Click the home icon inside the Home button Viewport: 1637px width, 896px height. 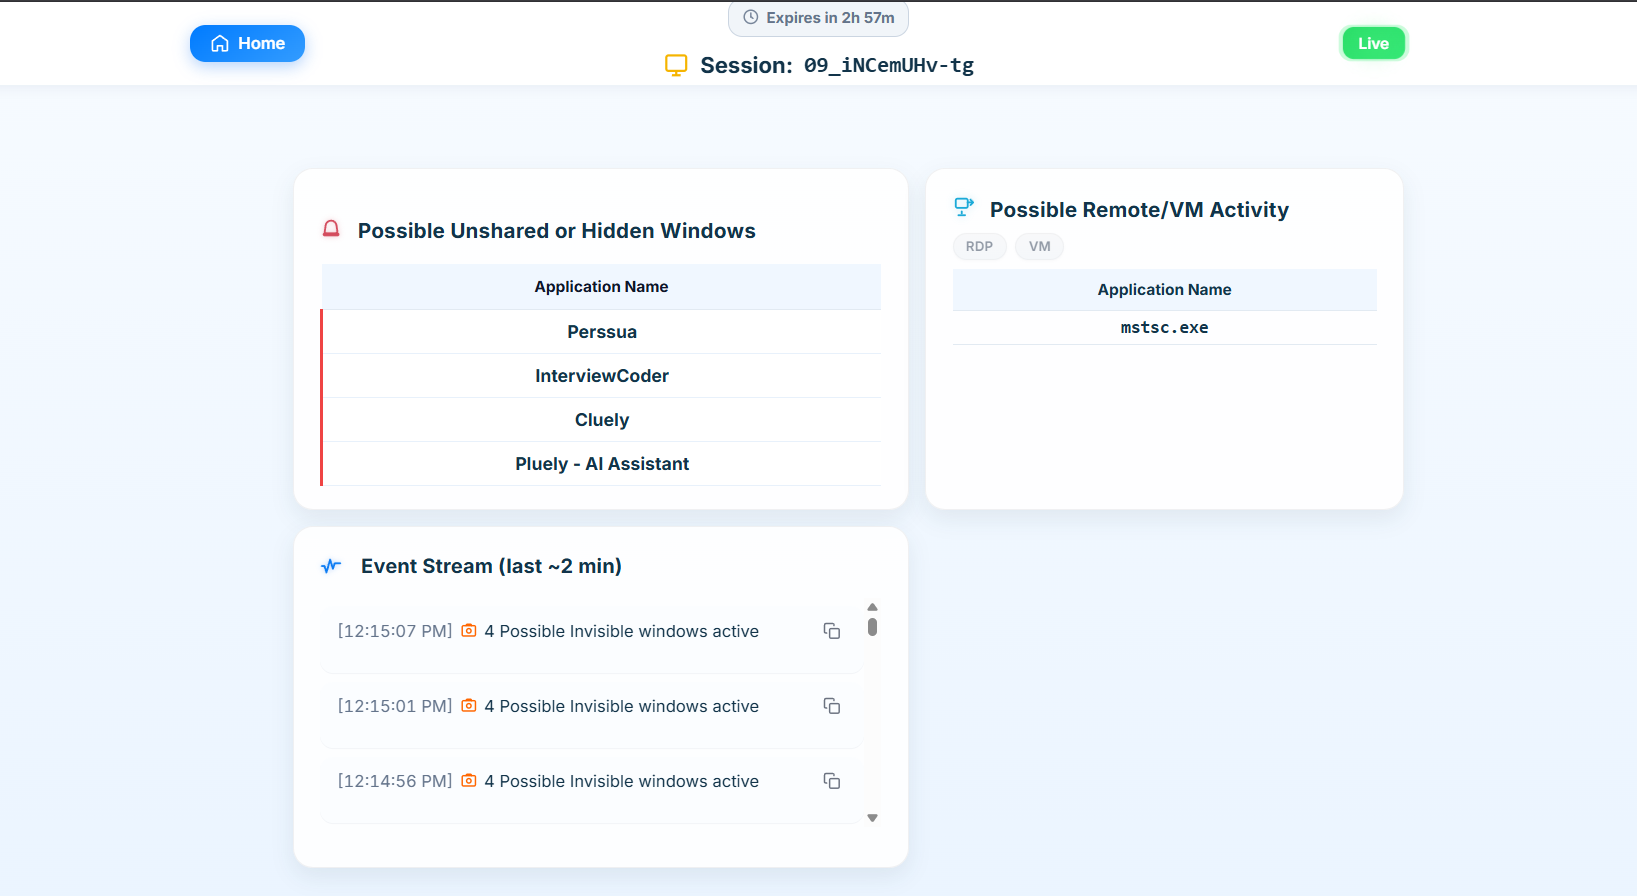click(x=220, y=43)
